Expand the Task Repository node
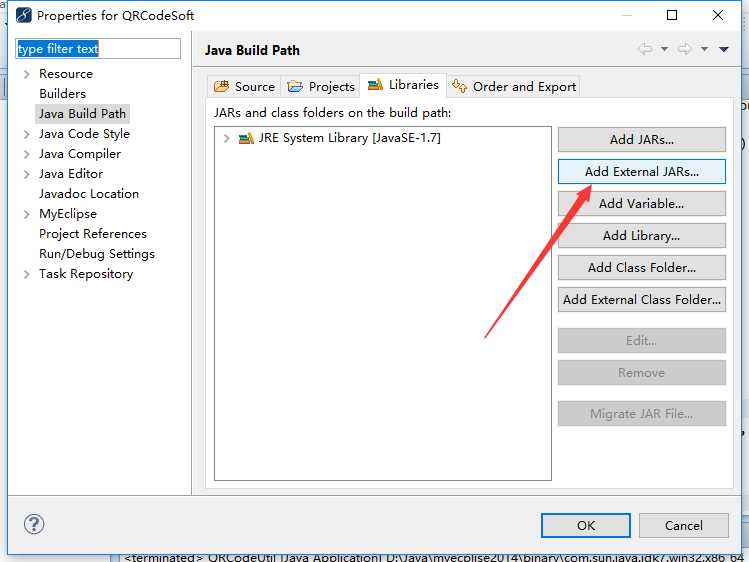749x562 pixels. [27, 274]
